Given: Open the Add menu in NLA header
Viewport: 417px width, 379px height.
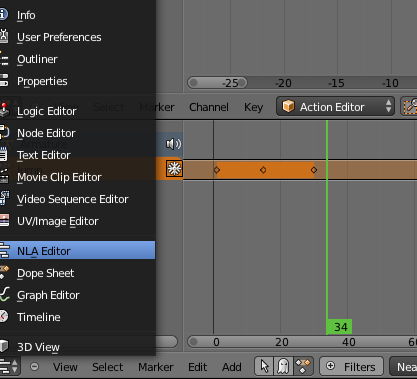Looking at the screenshot, I should (232, 367).
